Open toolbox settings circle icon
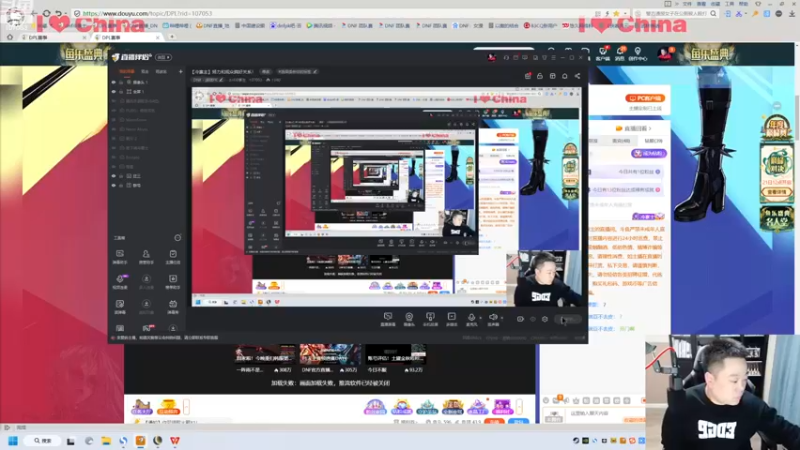The image size is (800, 450). [x=178, y=238]
